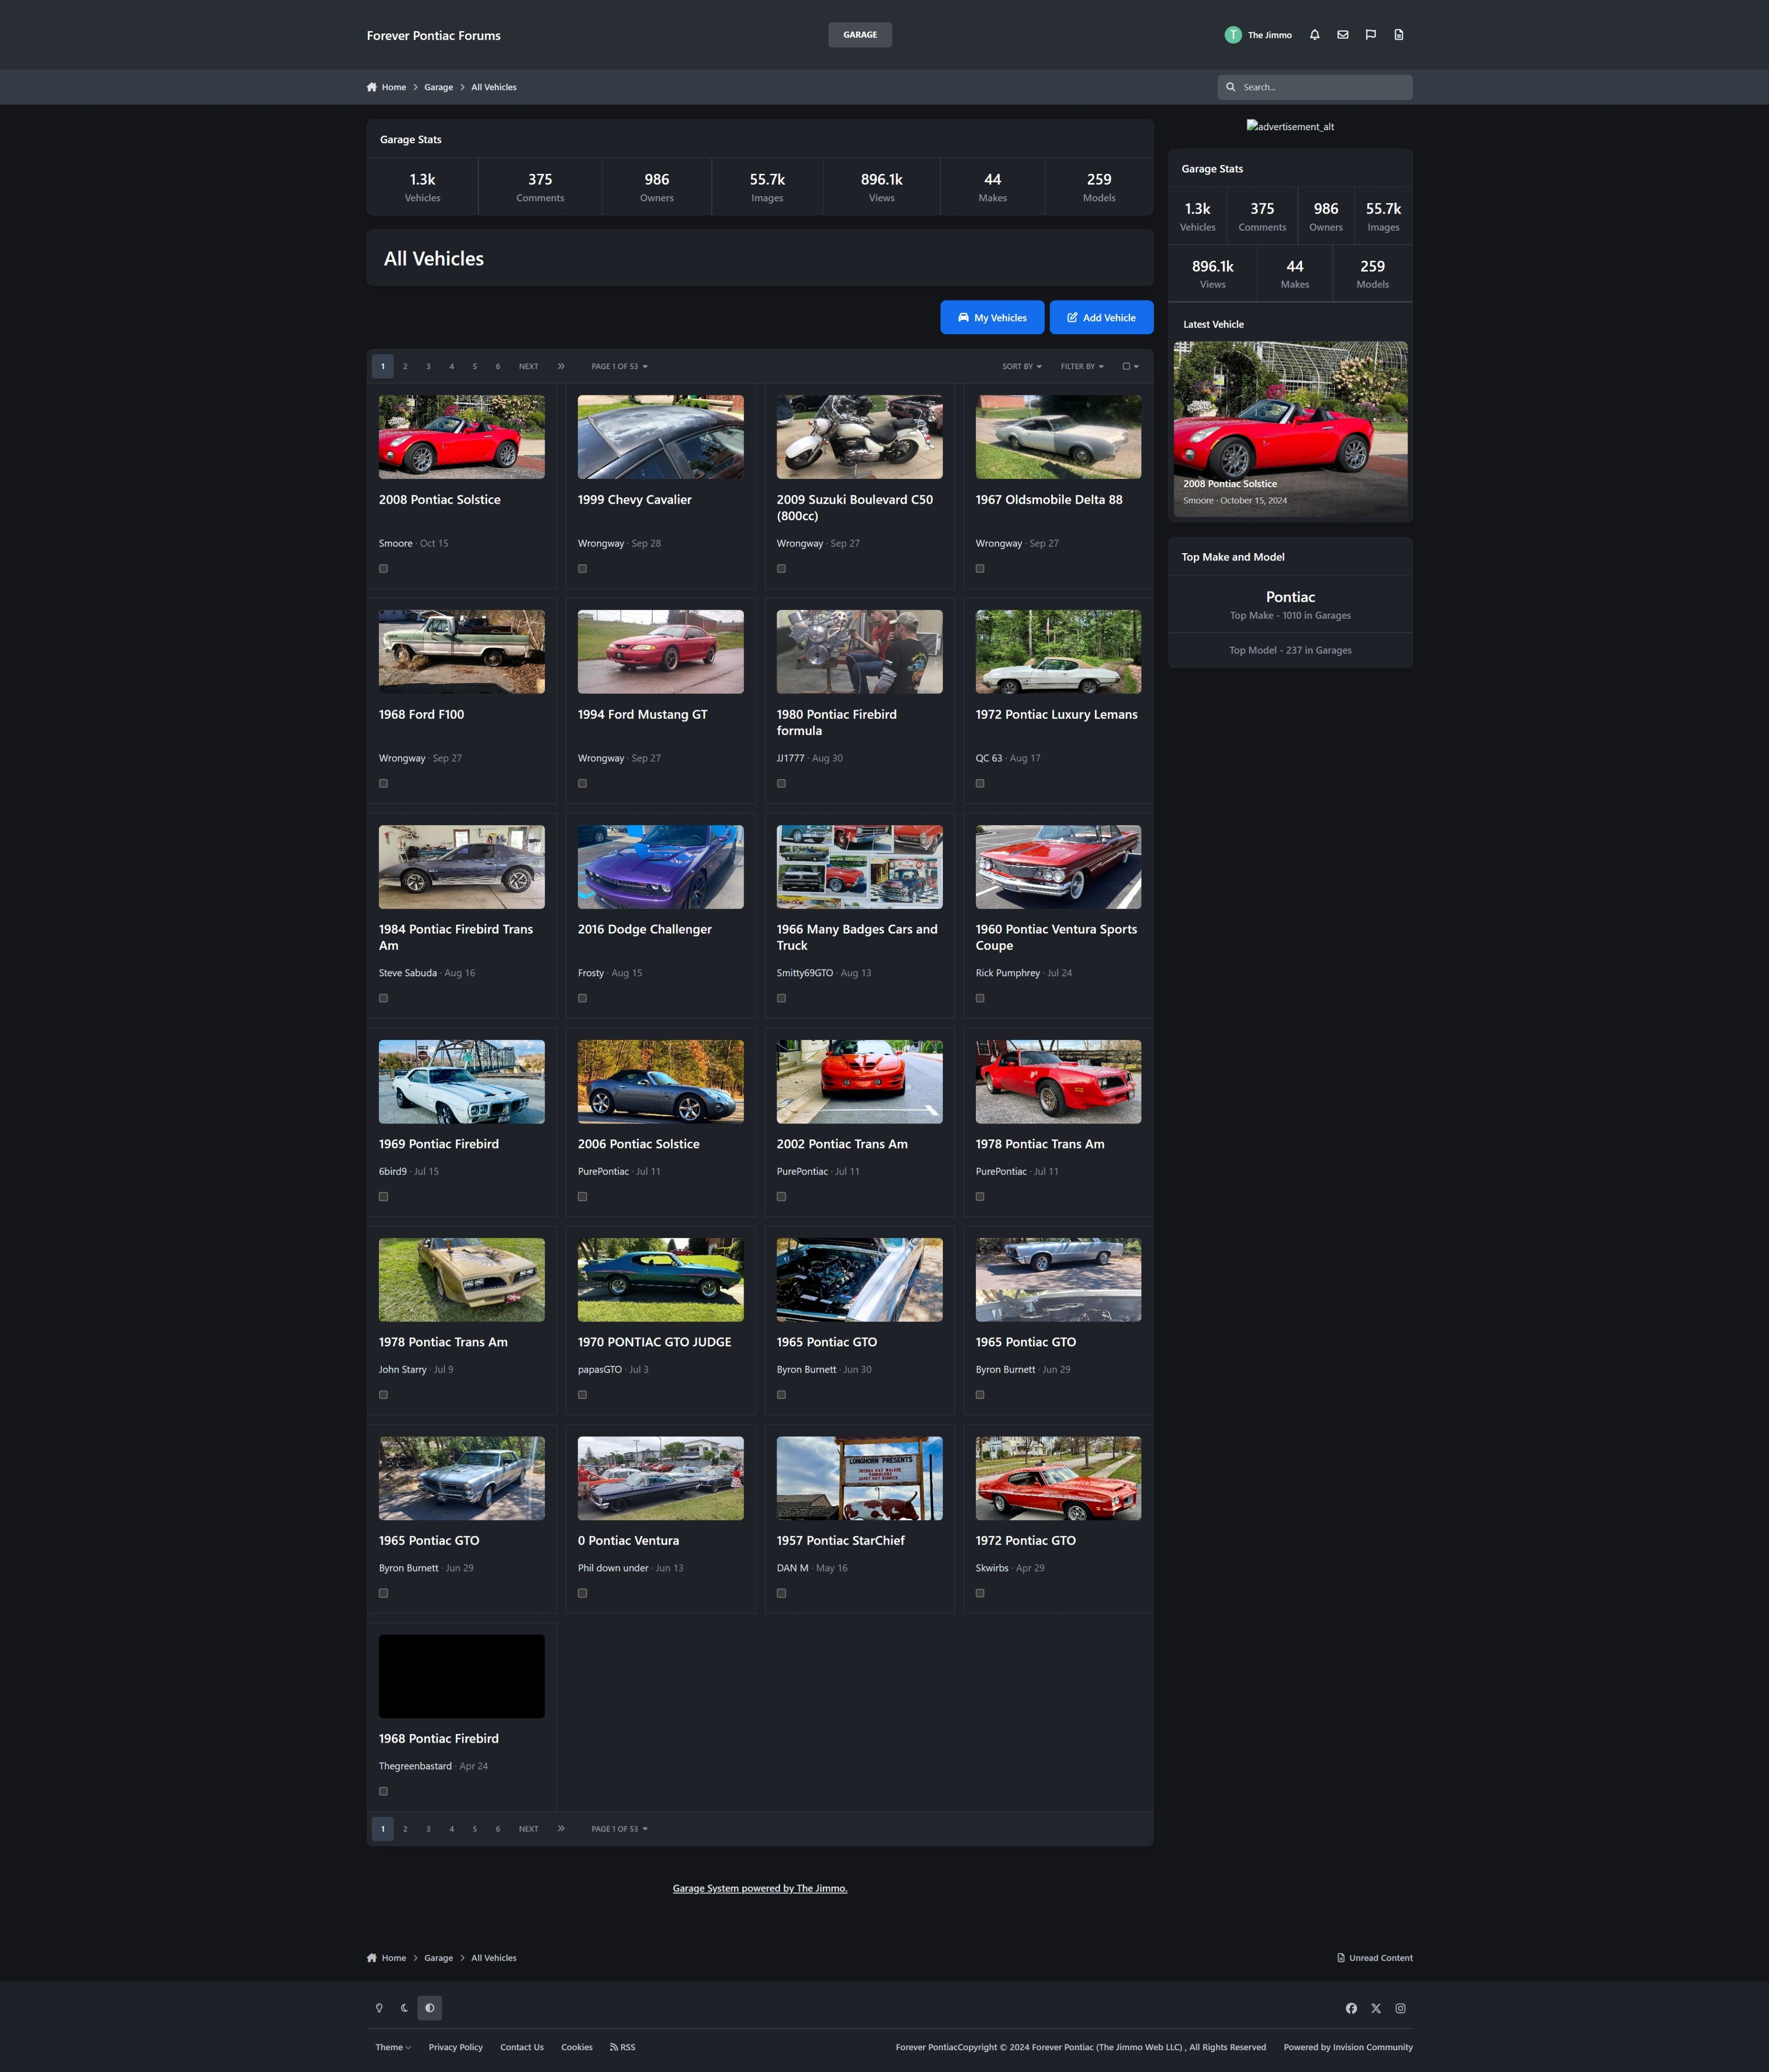1769x2072 pixels.
Task: Check the 1968 Pontiac Firebird checkbox
Action: 383,1791
